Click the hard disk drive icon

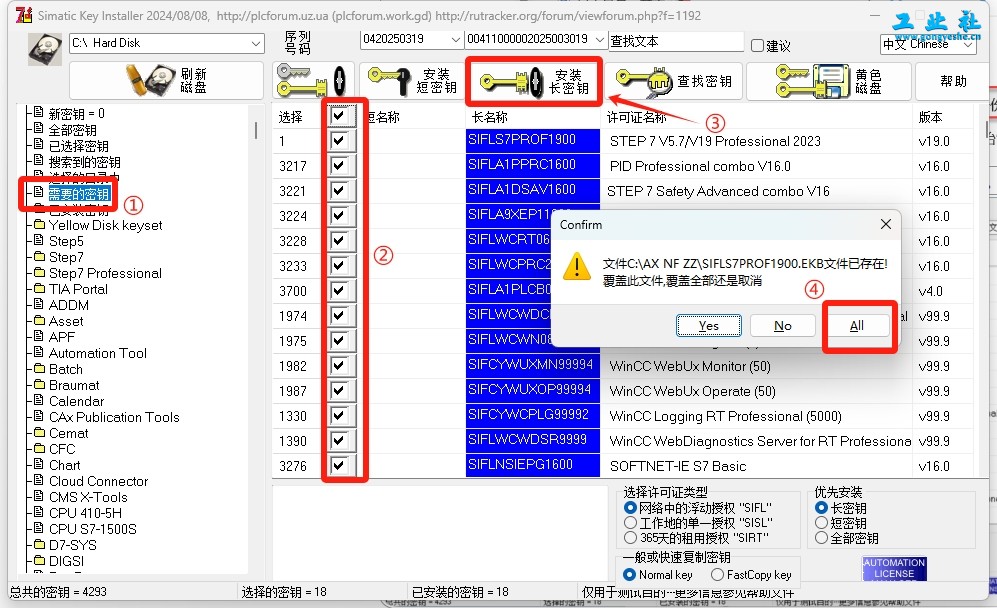coord(45,49)
